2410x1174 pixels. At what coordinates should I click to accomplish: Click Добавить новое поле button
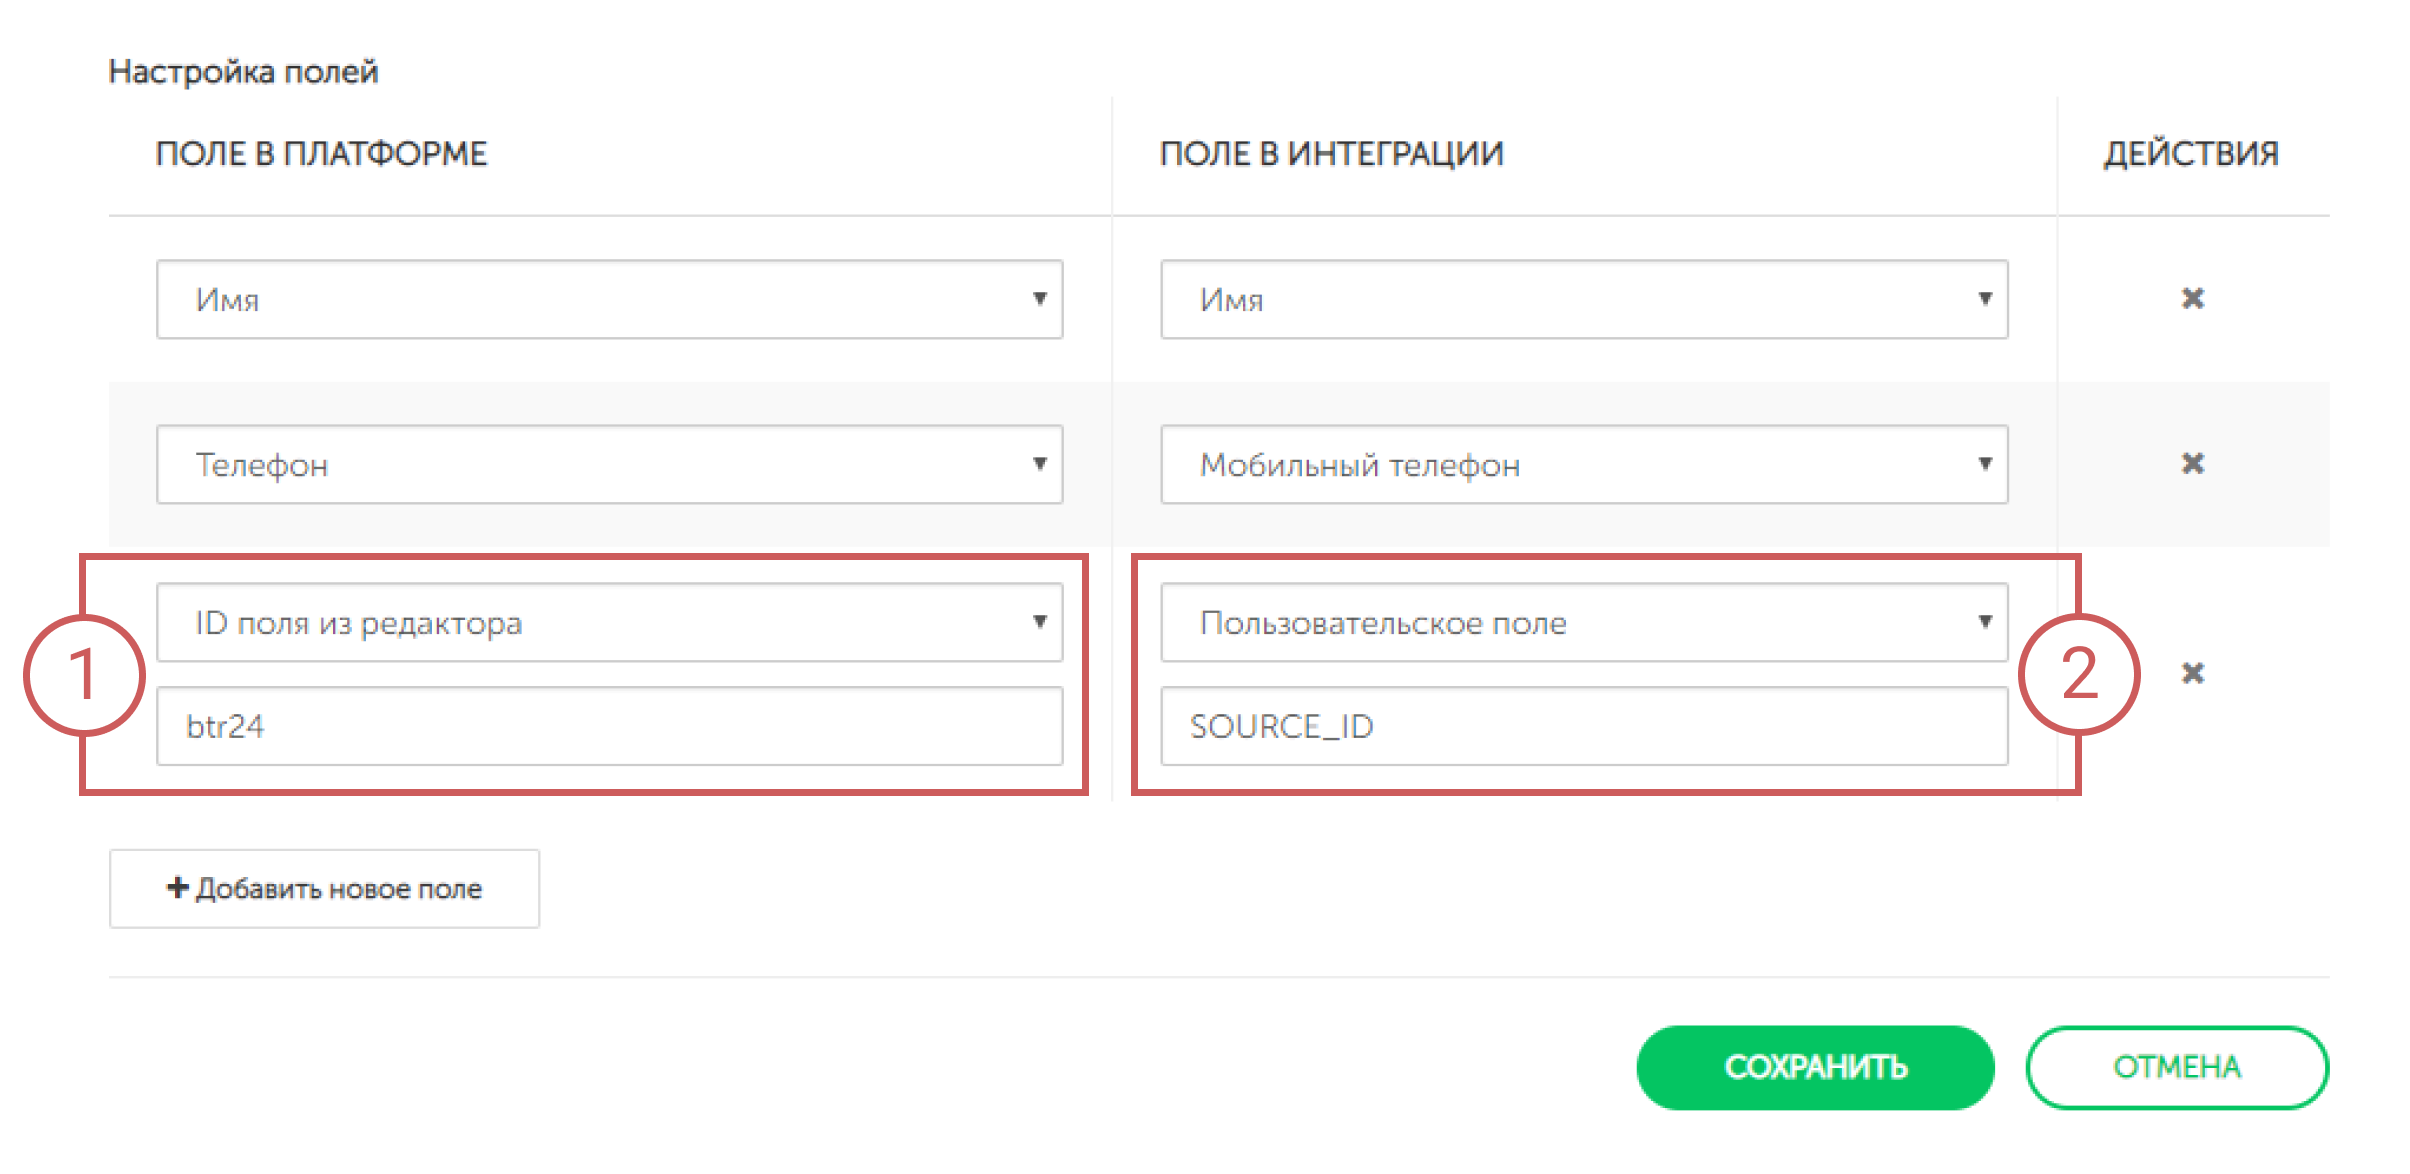tap(324, 889)
